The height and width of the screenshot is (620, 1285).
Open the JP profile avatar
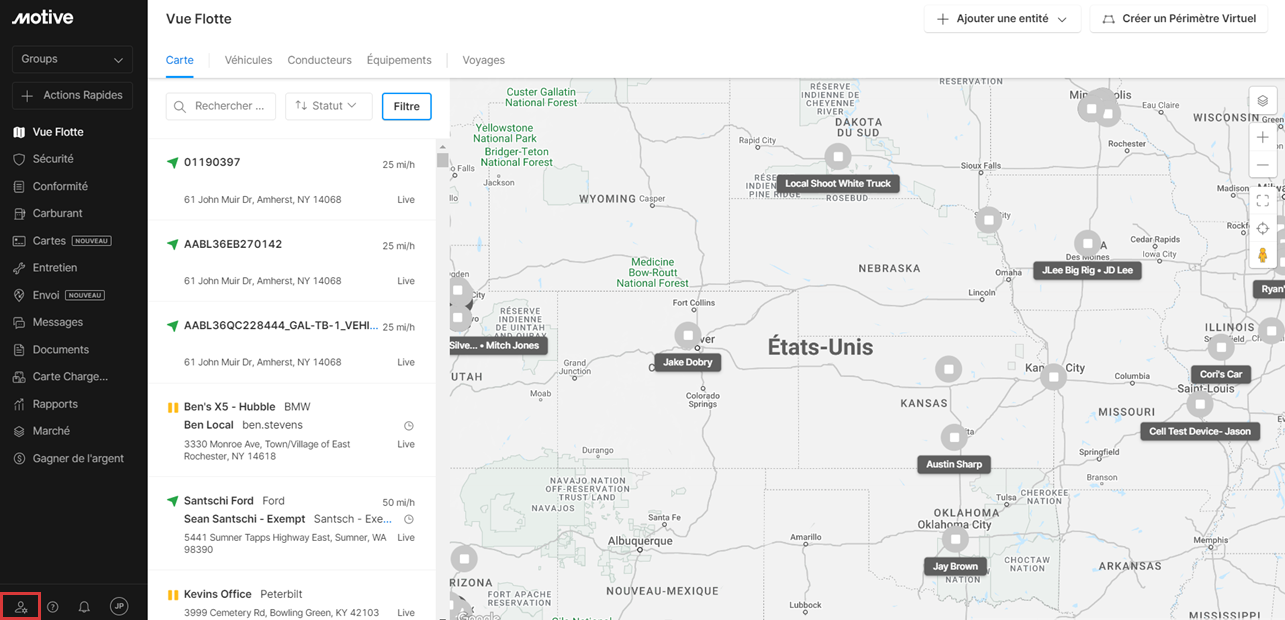(x=119, y=606)
